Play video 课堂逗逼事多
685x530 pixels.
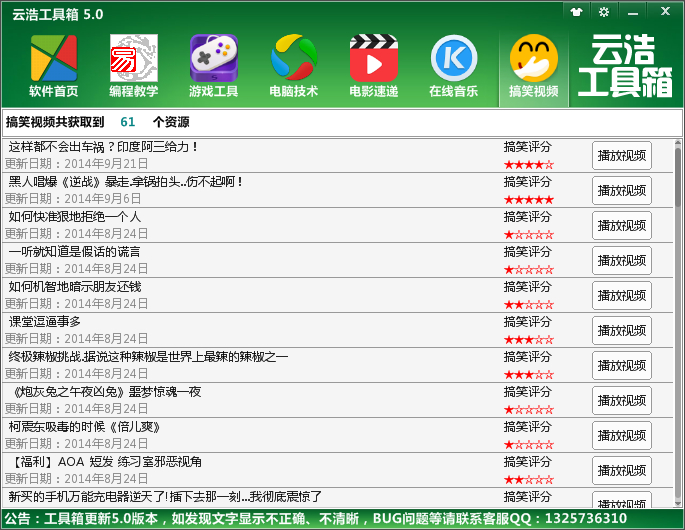(622, 330)
